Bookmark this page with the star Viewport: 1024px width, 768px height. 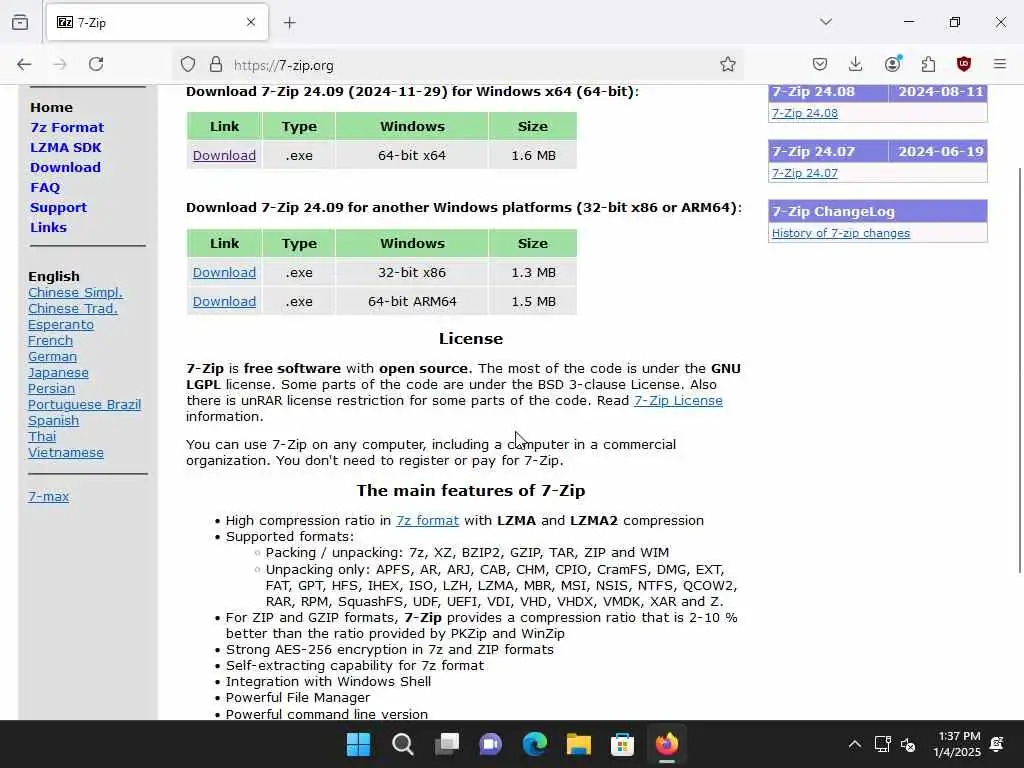pyautogui.click(x=728, y=64)
